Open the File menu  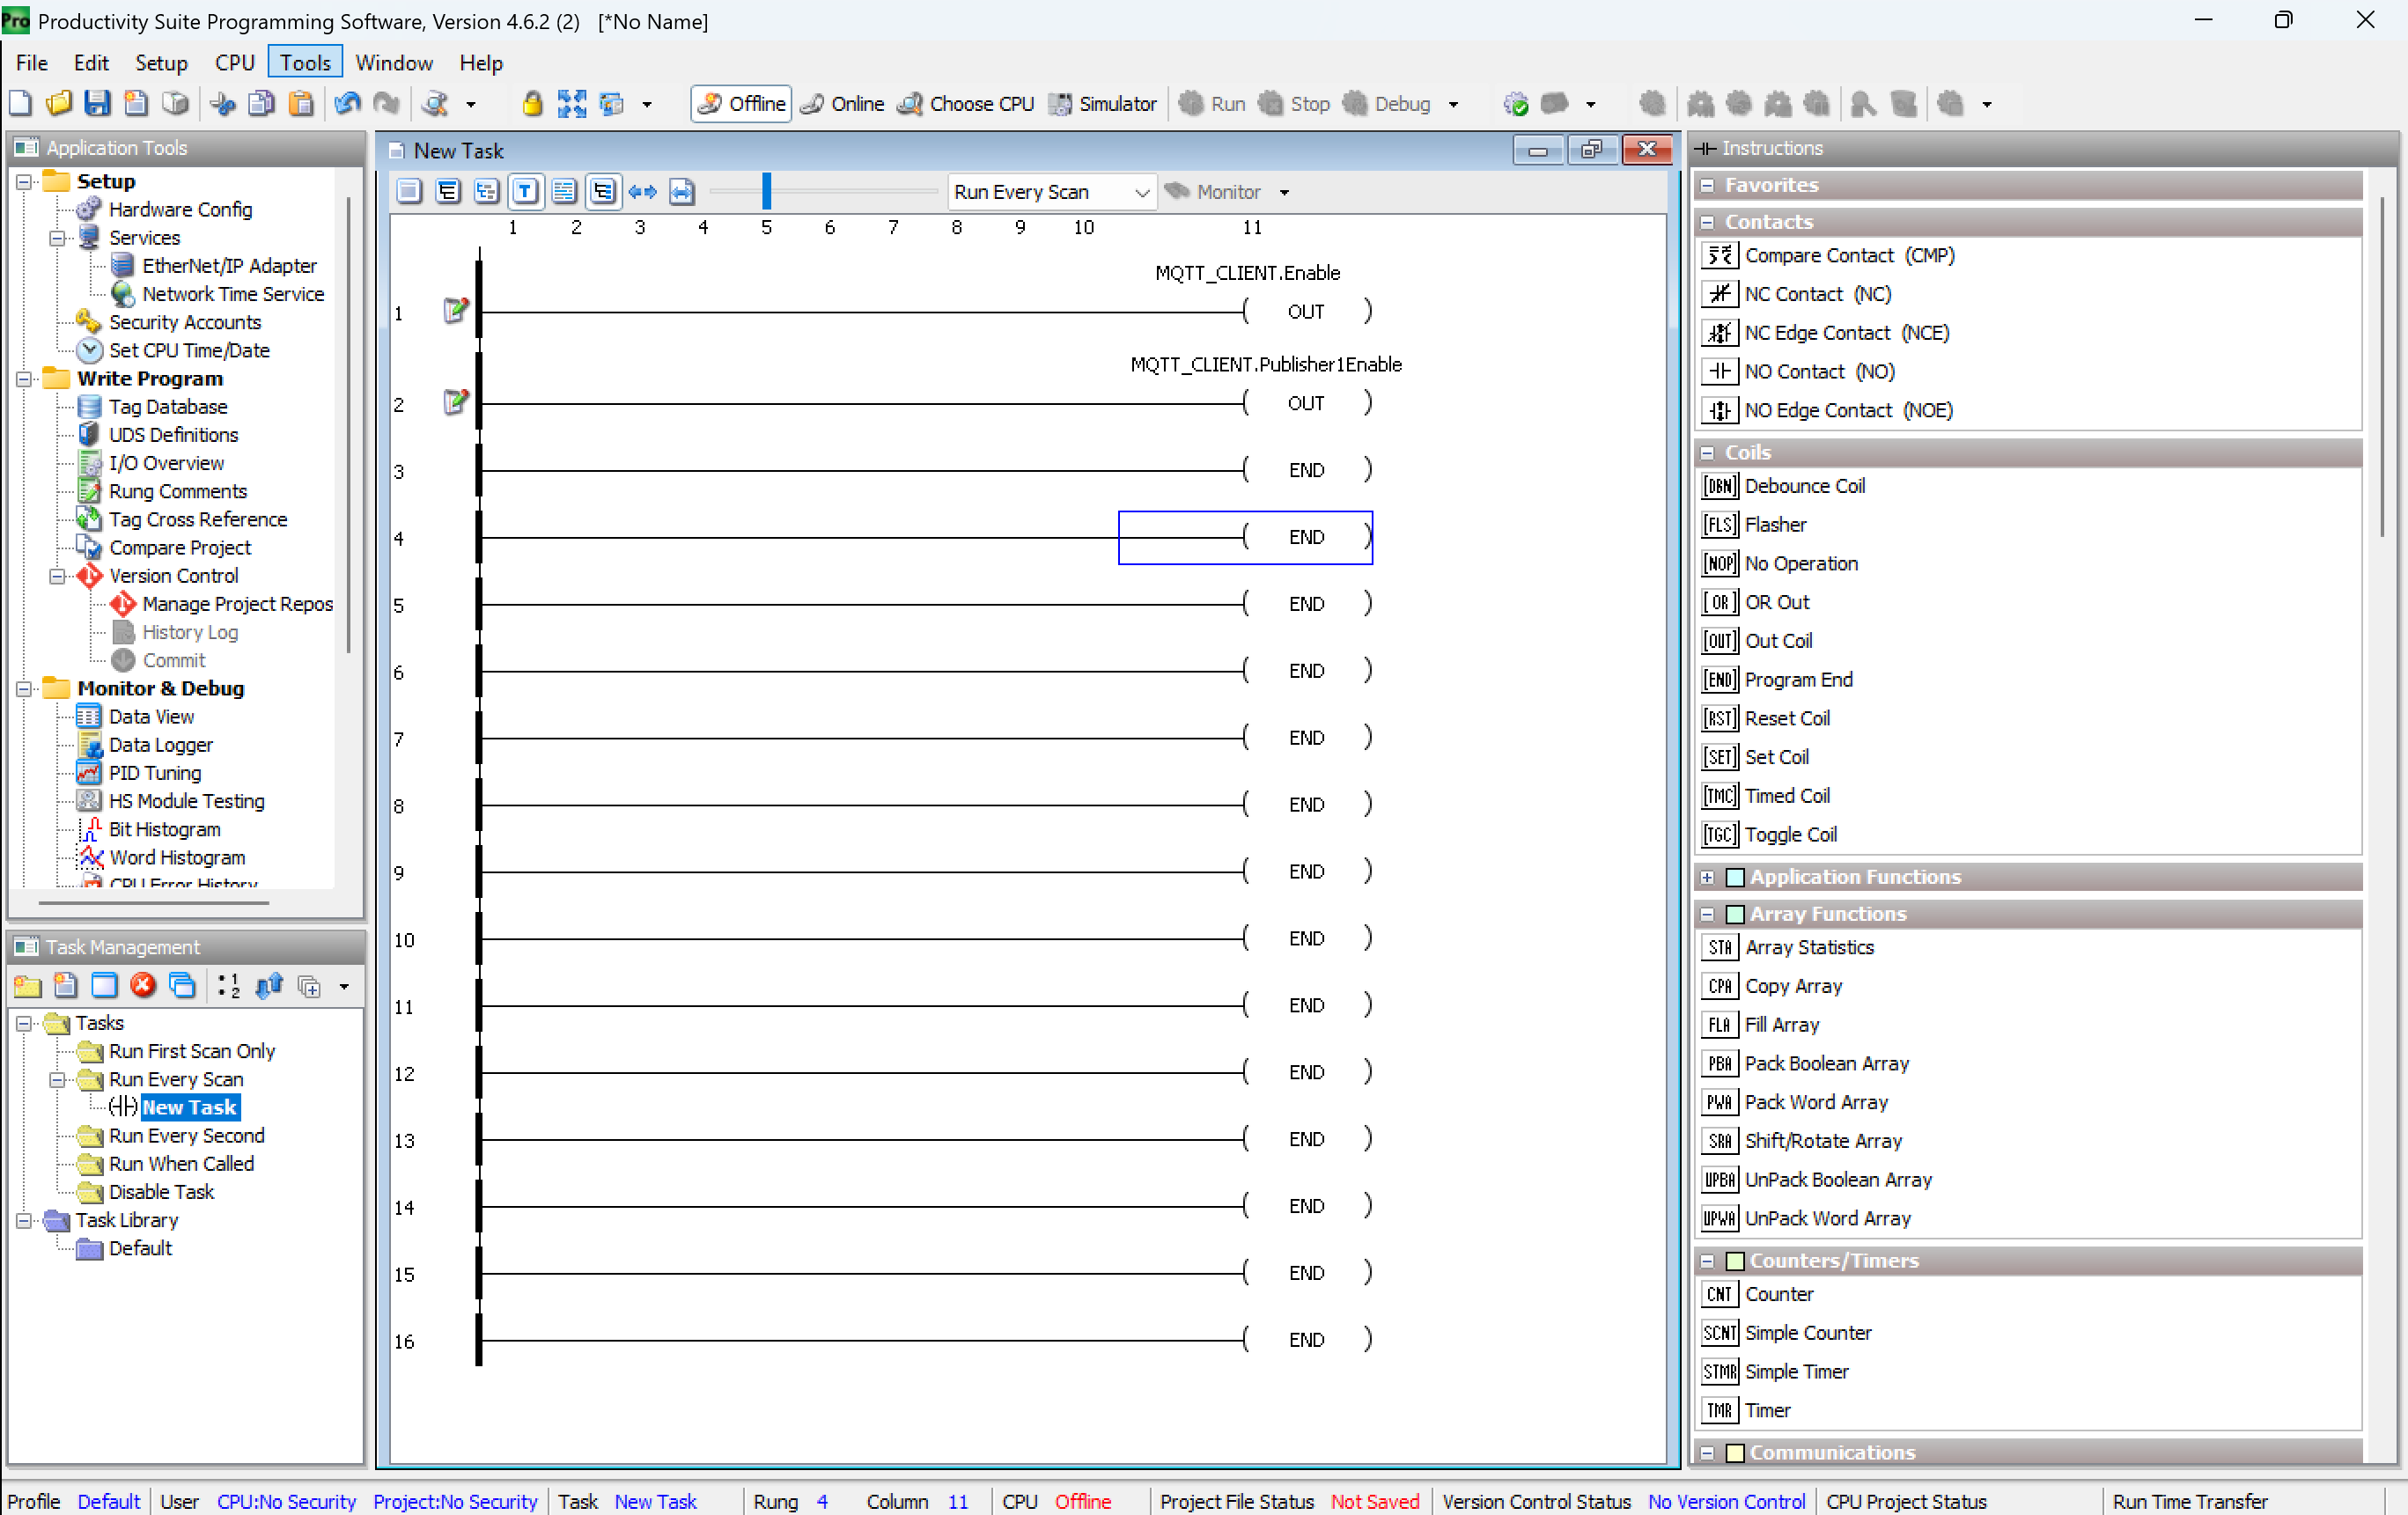pos(31,62)
